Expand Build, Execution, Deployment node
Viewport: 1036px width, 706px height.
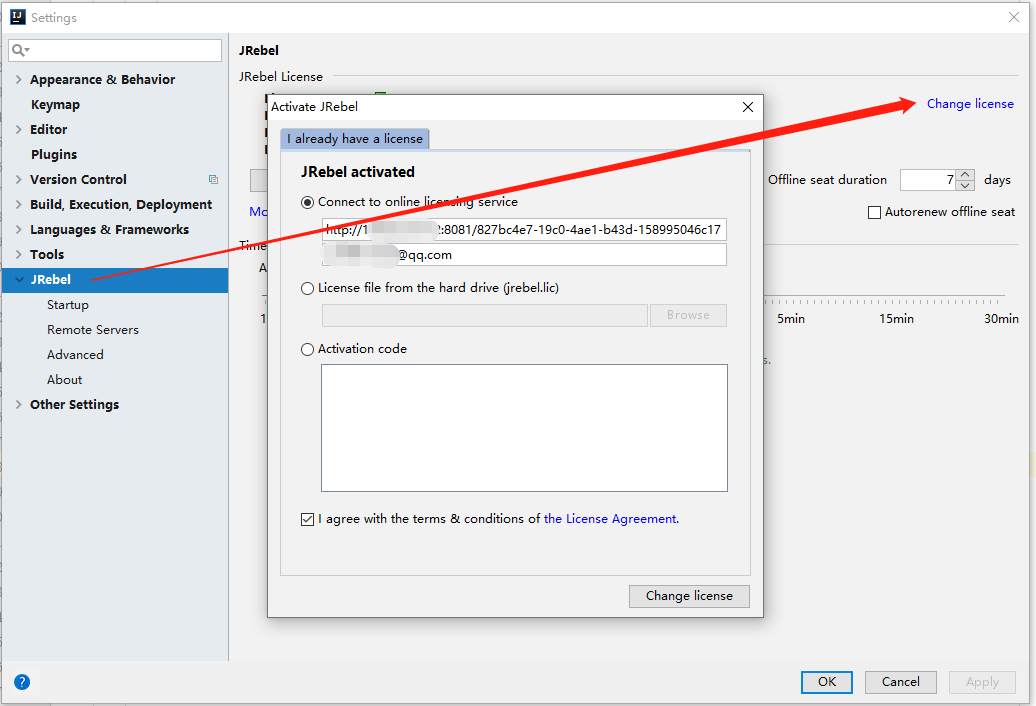click(18, 205)
